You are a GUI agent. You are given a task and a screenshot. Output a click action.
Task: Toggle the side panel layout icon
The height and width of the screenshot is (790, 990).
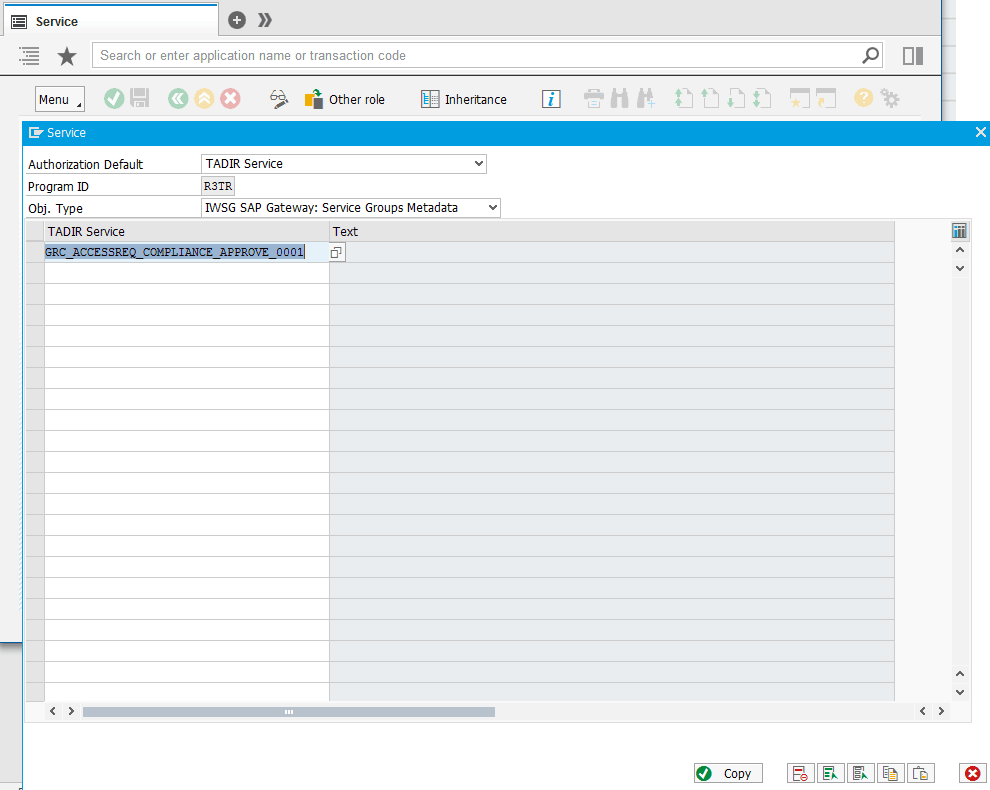(x=912, y=56)
